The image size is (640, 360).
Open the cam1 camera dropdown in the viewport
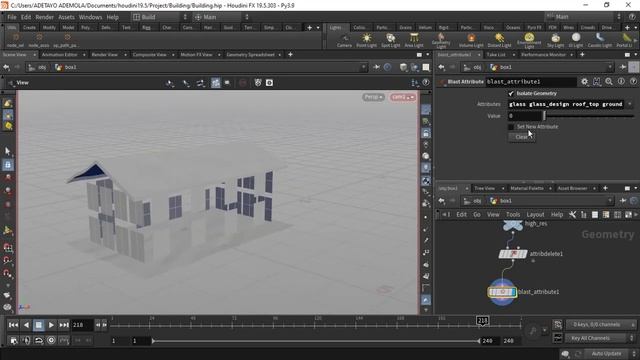403,97
